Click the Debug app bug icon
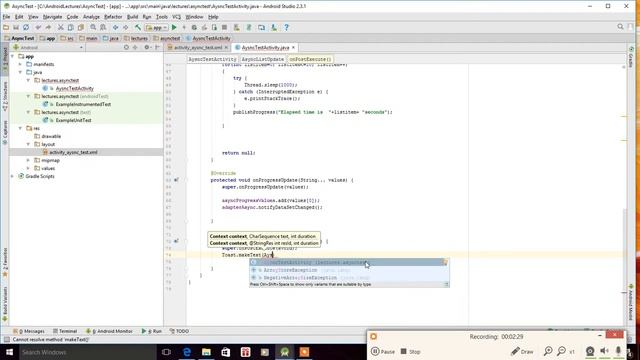 [194, 27]
